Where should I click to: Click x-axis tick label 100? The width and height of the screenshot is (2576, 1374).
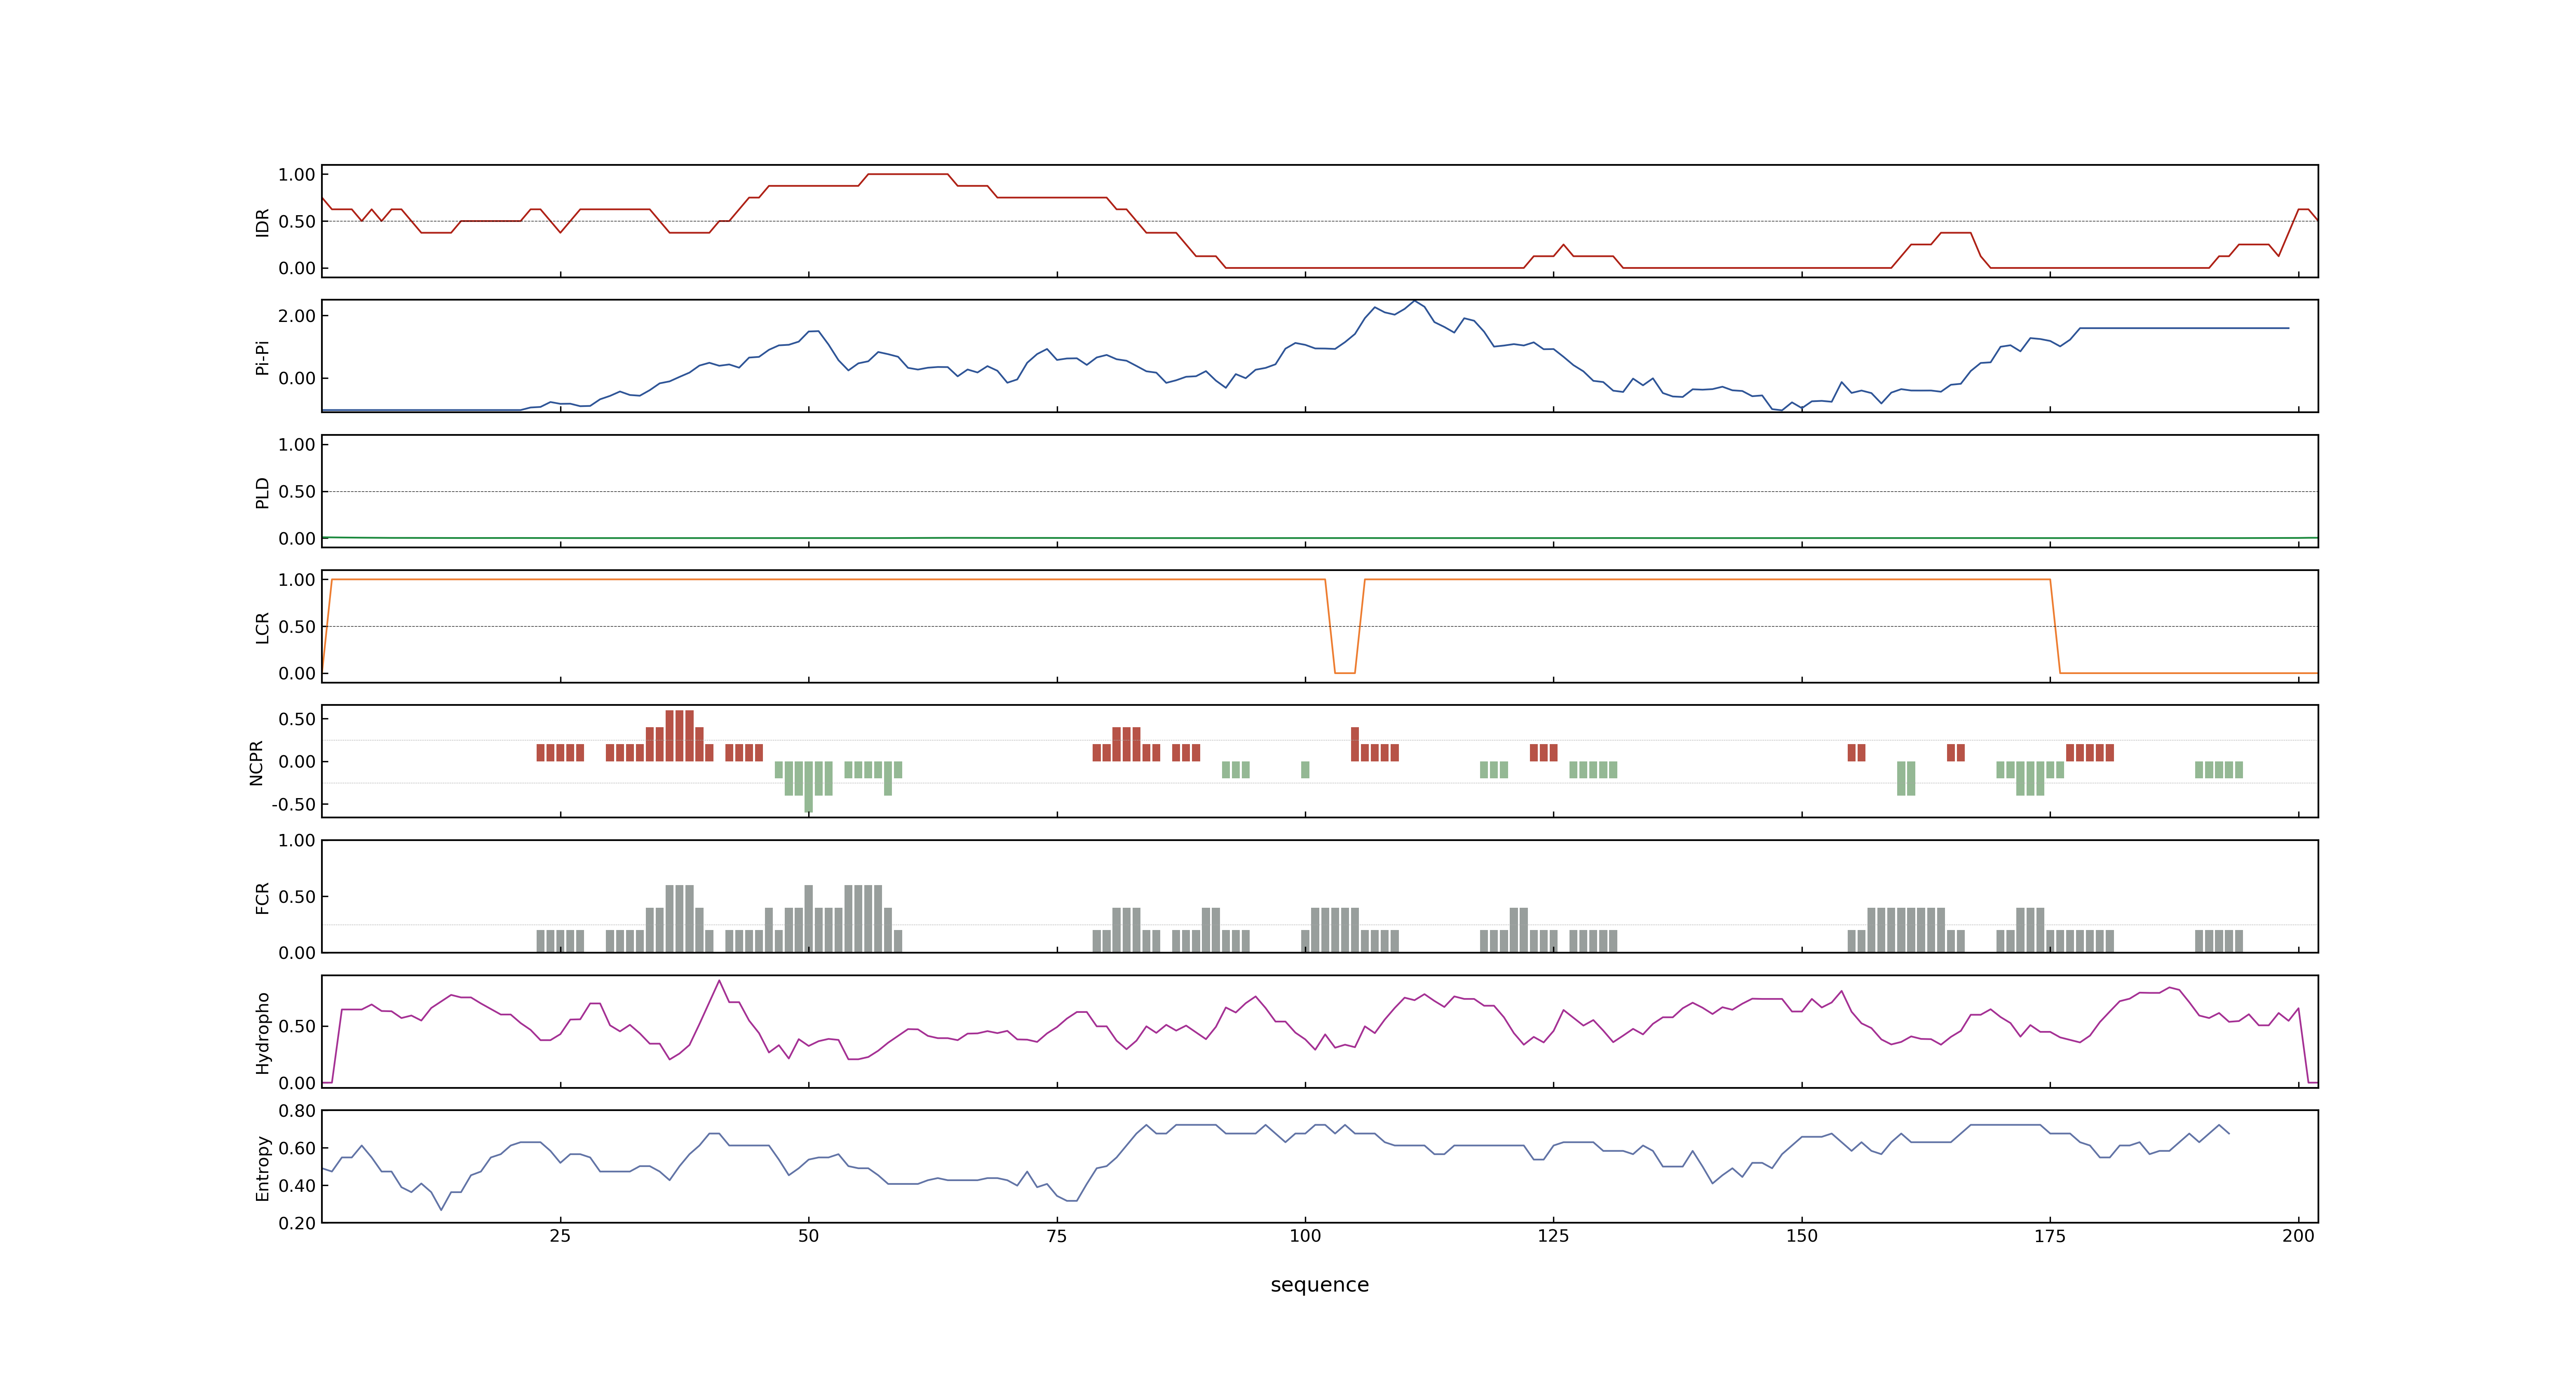[x=1305, y=1235]
